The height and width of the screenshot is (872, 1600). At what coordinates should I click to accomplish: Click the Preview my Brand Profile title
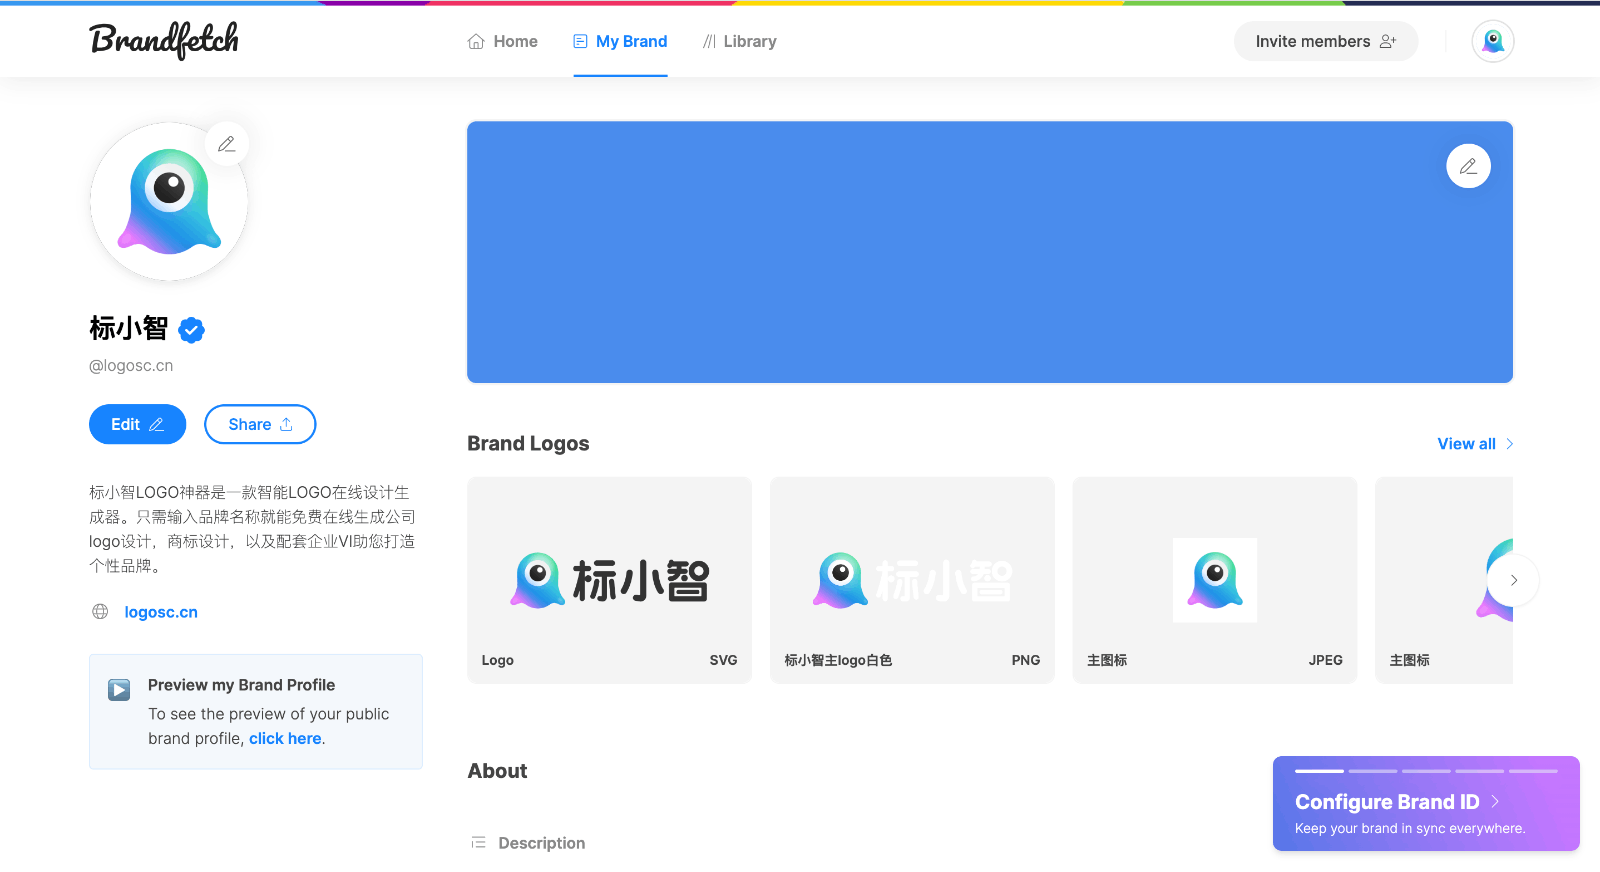tap(241, 685)
